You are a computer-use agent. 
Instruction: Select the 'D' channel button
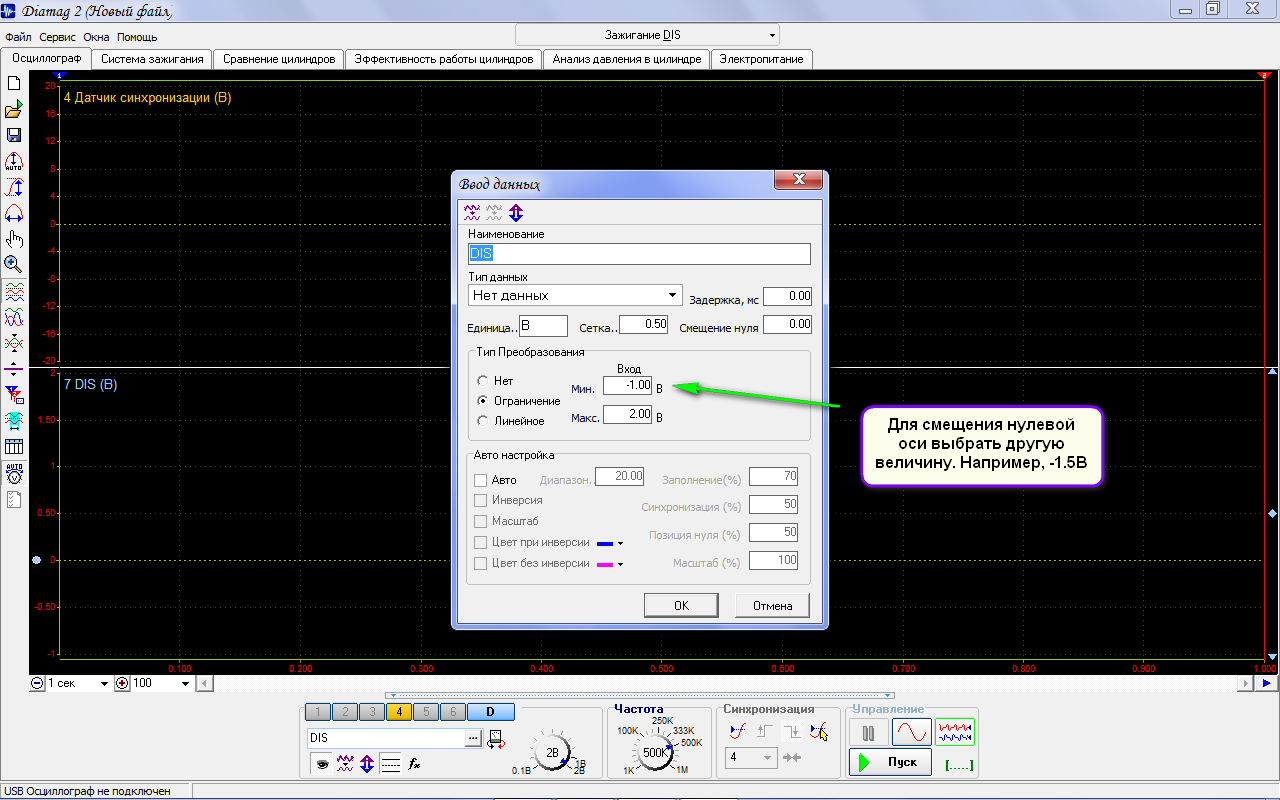point(491,712)
